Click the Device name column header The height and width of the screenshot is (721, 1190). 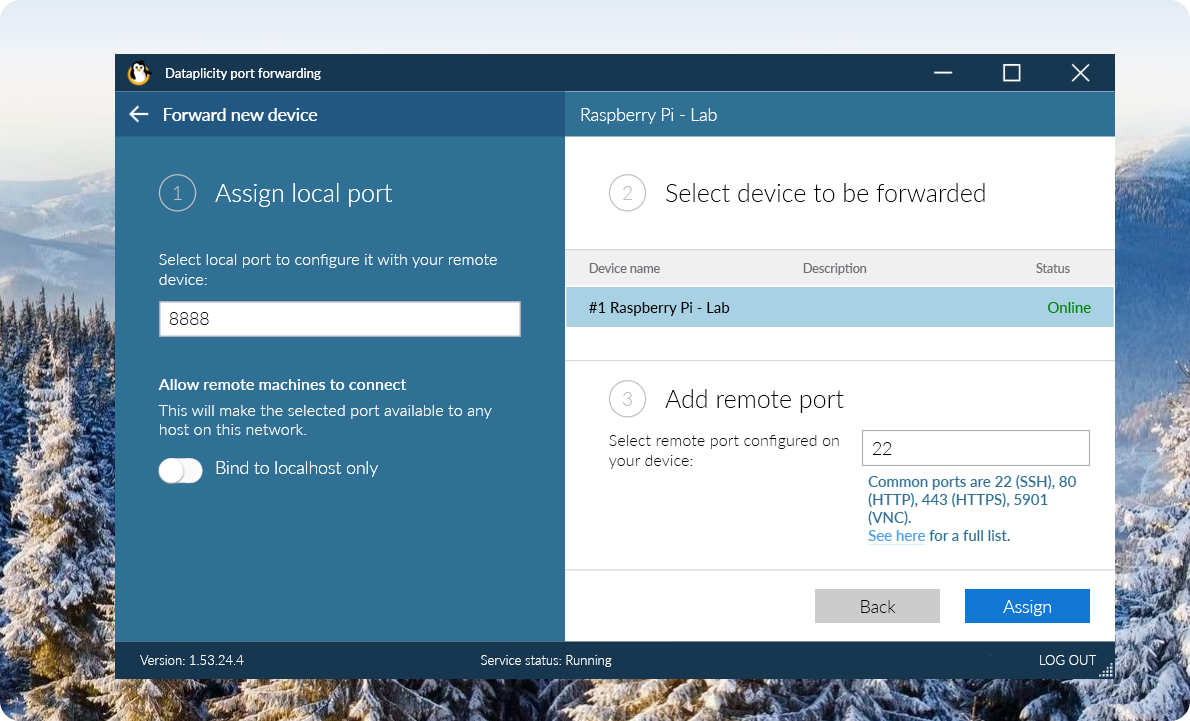point(624,269)
